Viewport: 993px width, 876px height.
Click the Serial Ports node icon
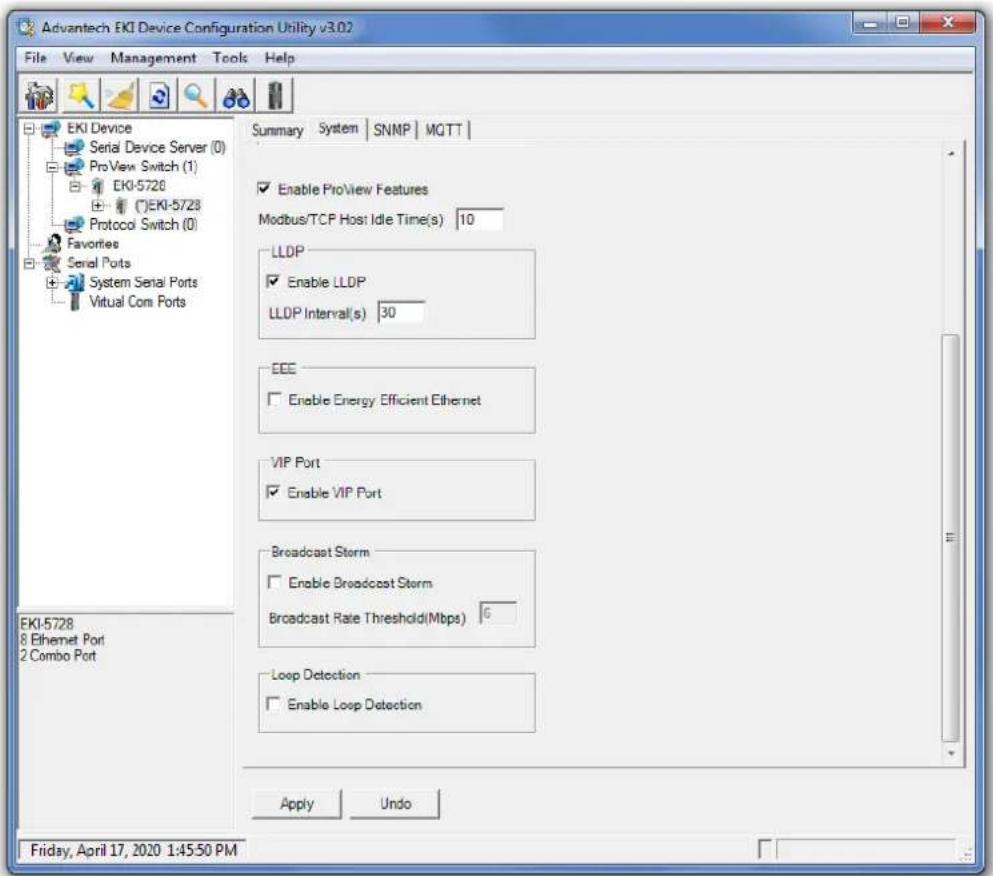[x=51, y=263]
